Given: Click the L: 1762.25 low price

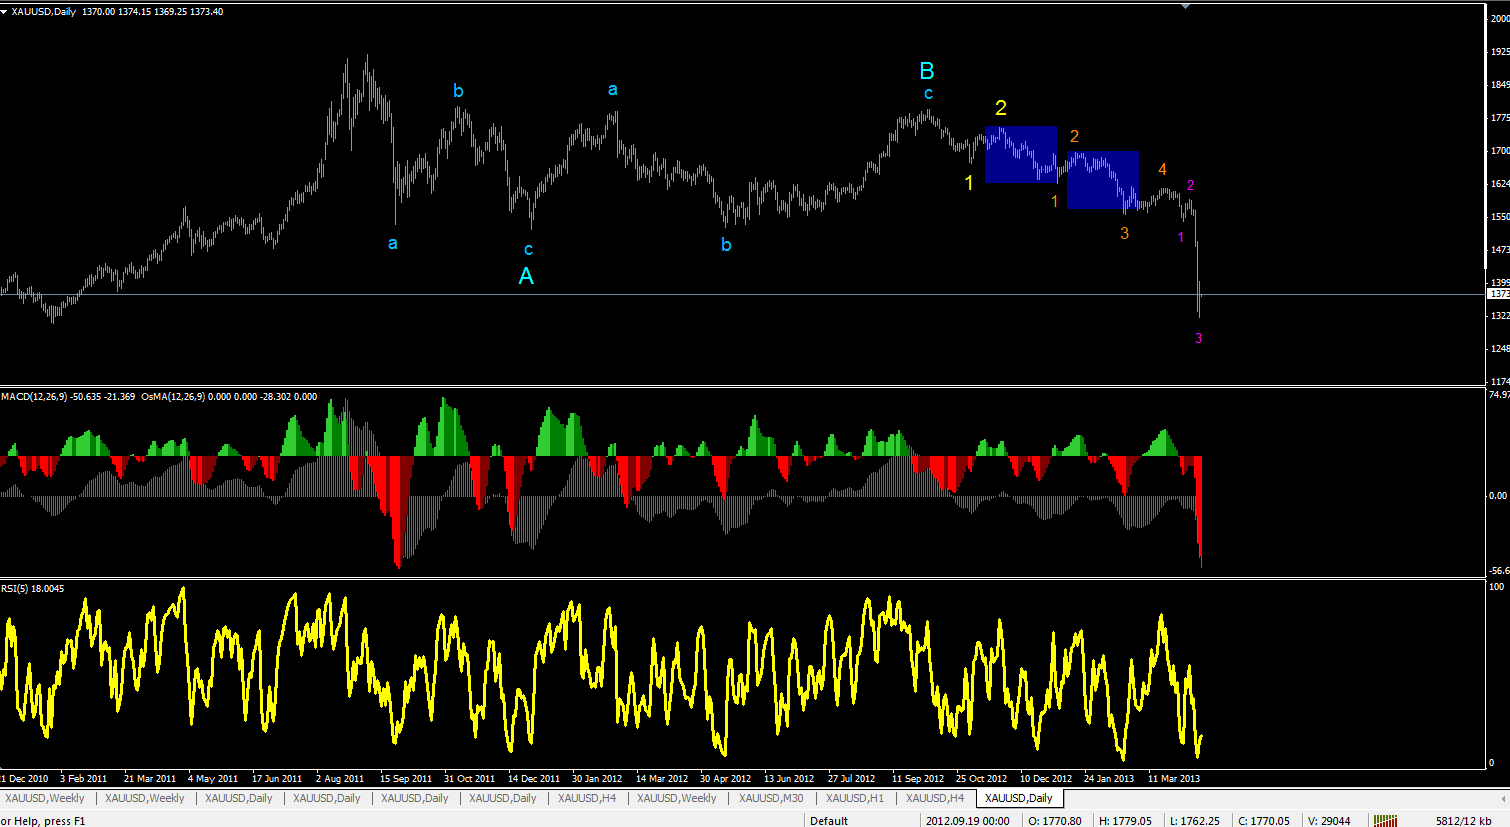Looking at the screenshot, I should (x=1194, y=821).
